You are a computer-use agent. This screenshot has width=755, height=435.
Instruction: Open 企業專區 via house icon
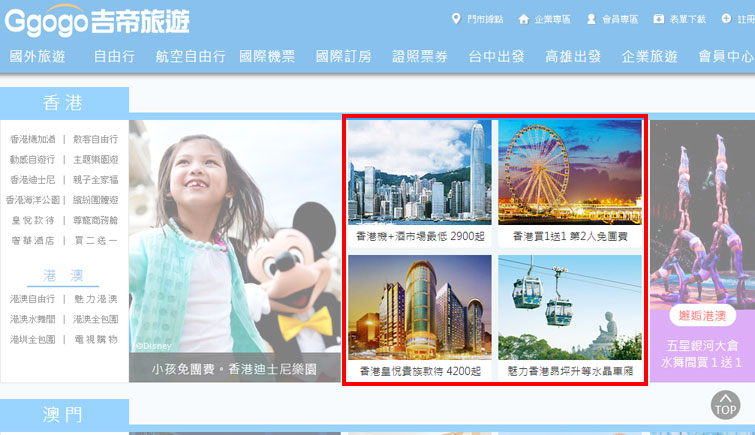tap(523, 19)
